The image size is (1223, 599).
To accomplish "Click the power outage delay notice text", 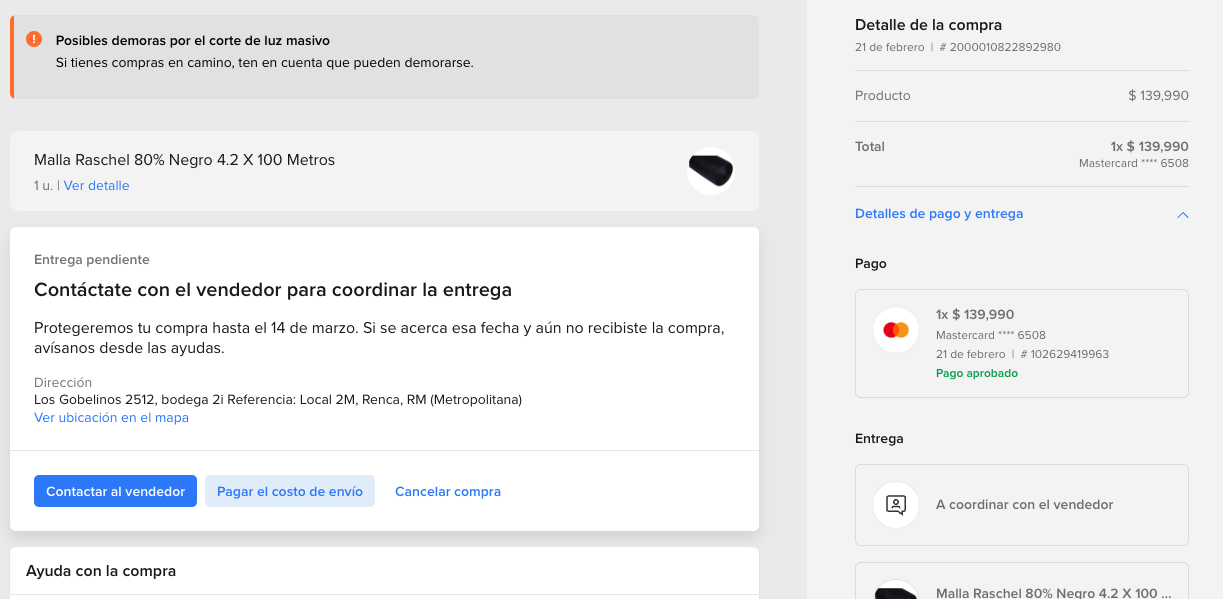I will pyautogui.click(x=264, y=62).
